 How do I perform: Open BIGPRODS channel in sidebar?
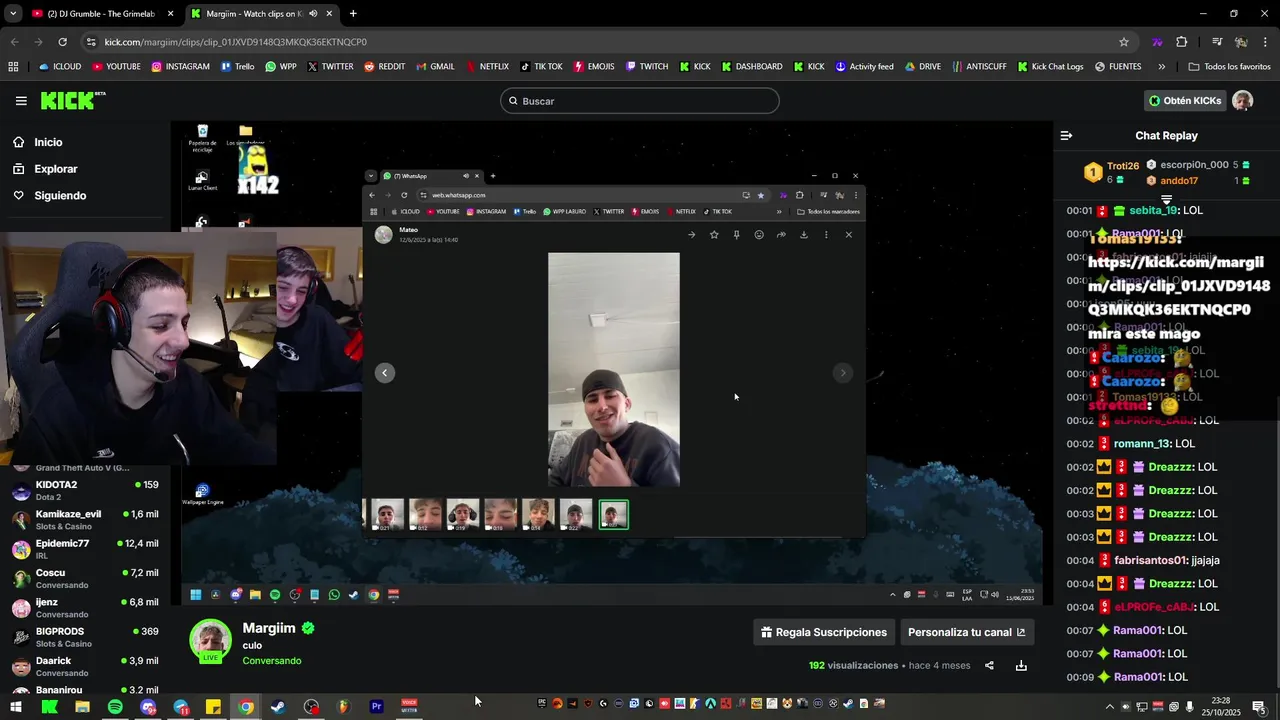pyautogui.click(x=85, y=637)
